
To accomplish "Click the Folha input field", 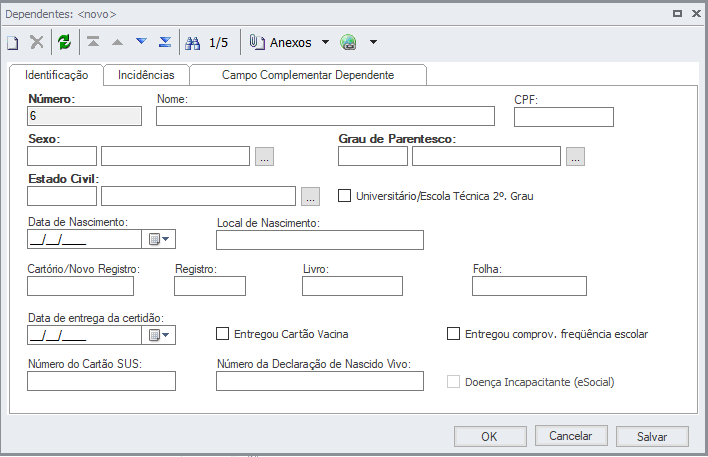I will click(x=529, y=286).
